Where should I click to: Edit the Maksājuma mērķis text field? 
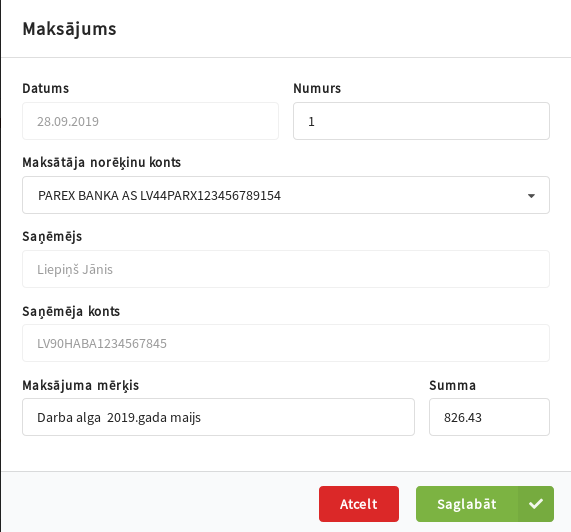pos(218,417)
